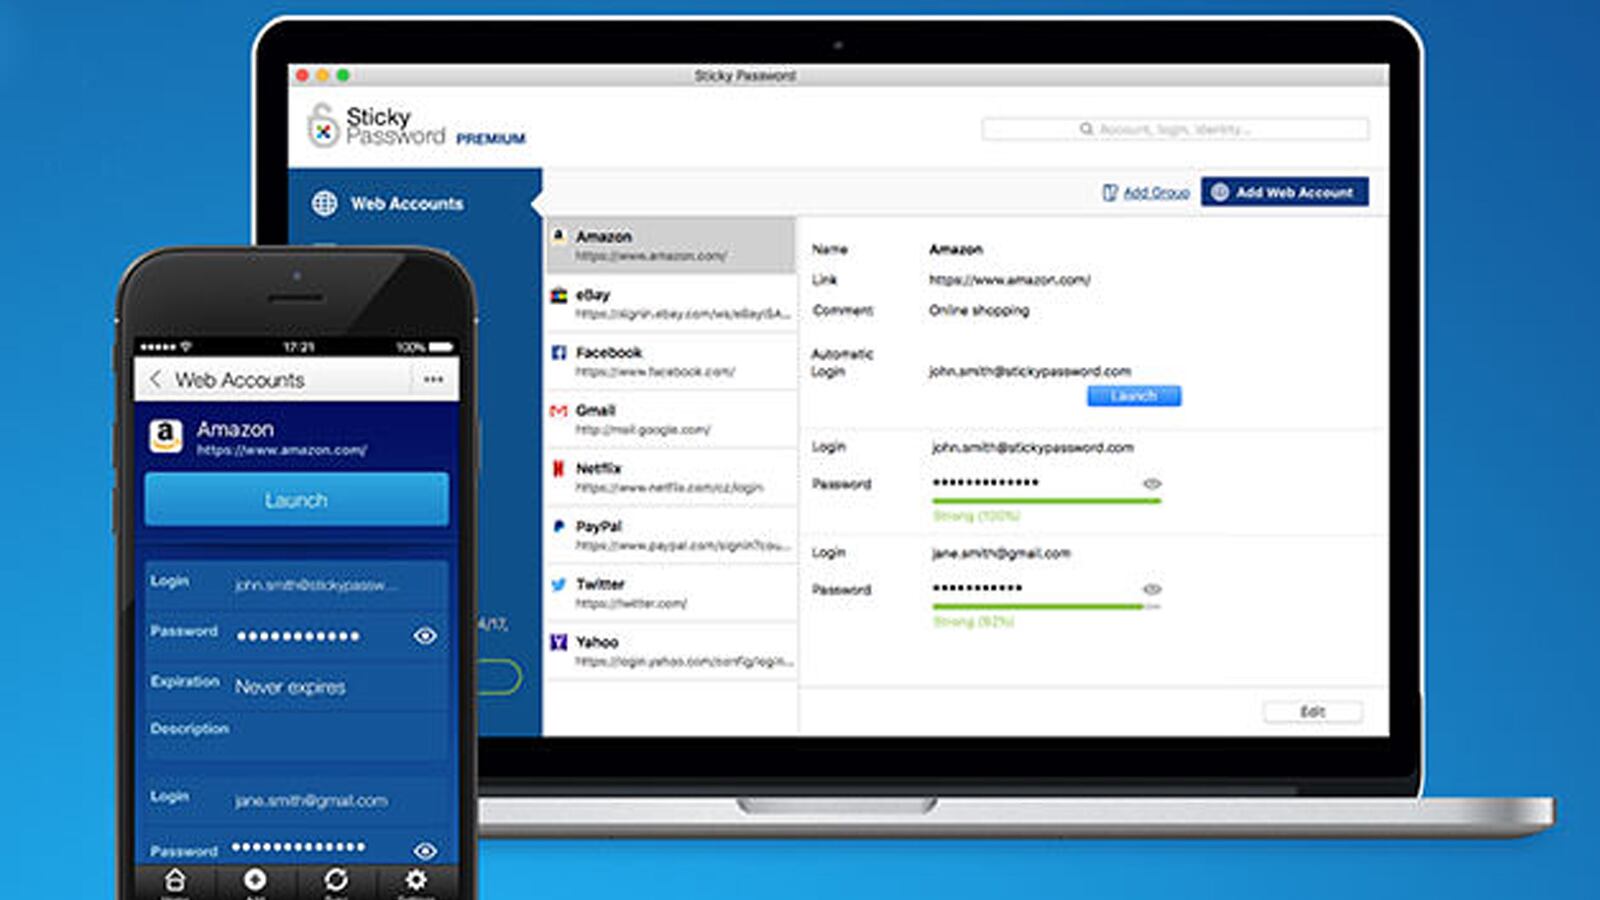Tap back chevron beside Web Accounts on phone
The width and height of the screenshot is (1600, 900).
(x=155, y=380)
